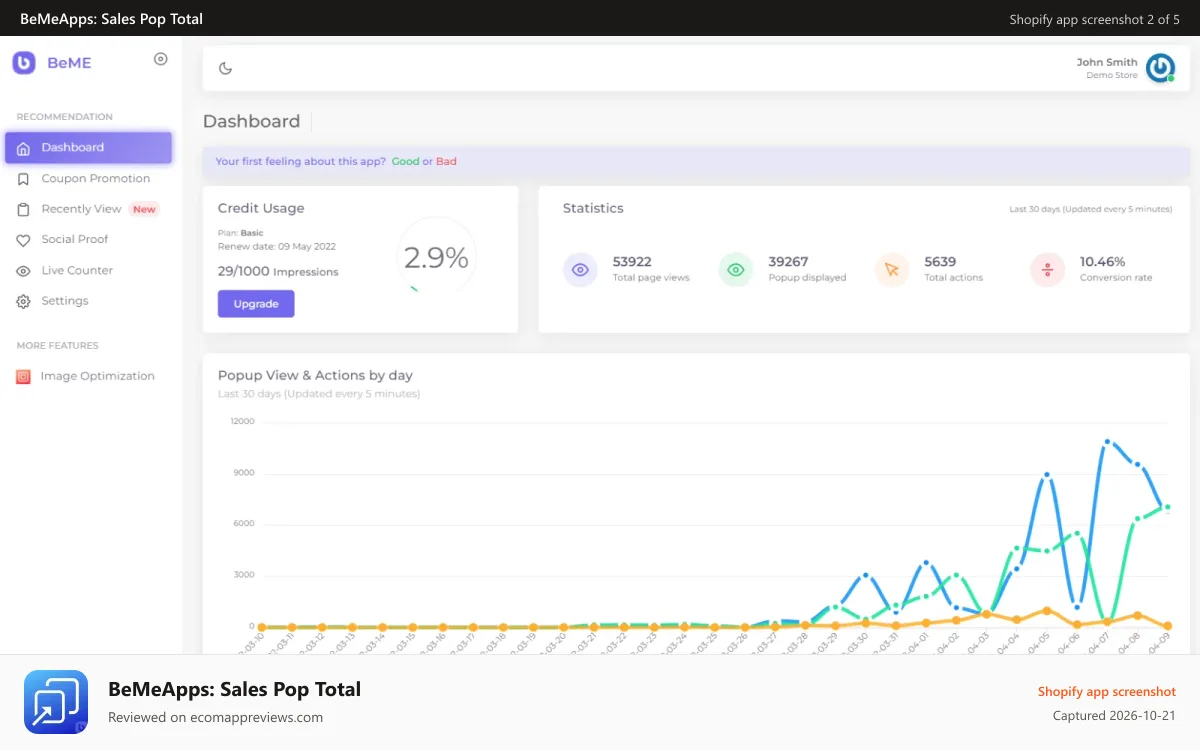This screenshot has width=1200, height=750.
Task: Click the Conversion rate divide icon
Action: pyautogui.click(x=1048, y=270)
